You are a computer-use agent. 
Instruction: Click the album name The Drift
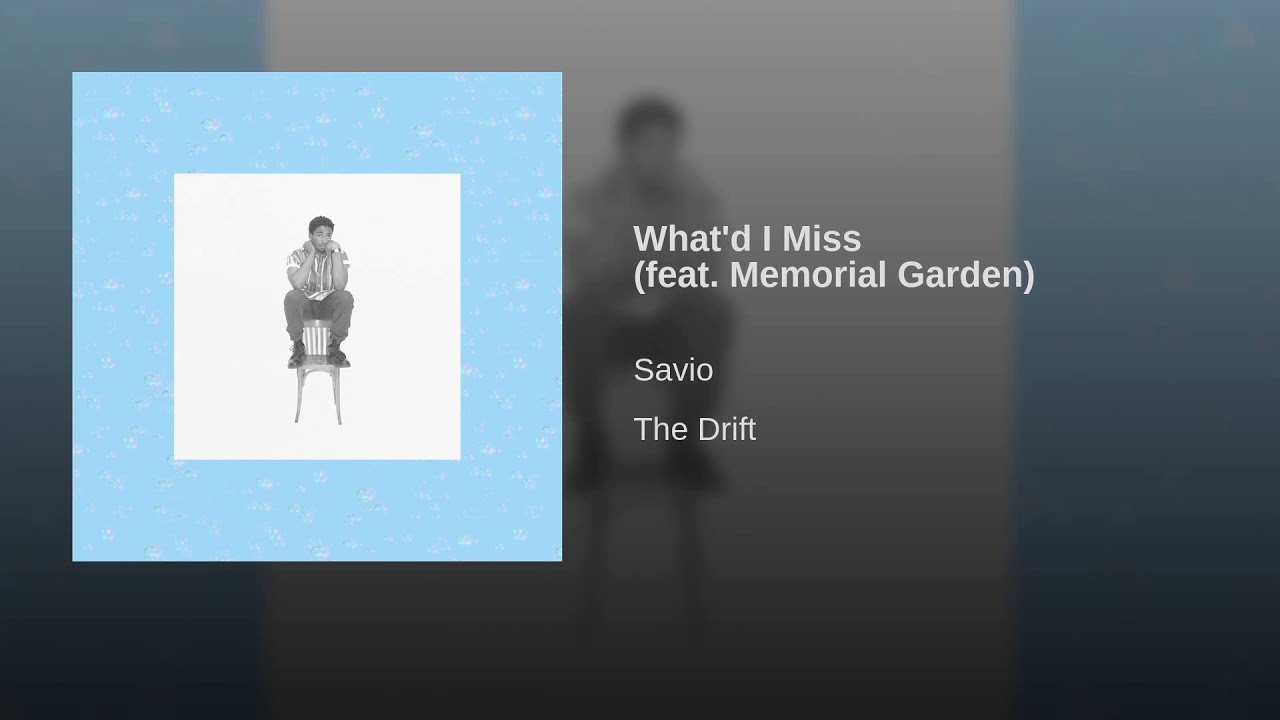(695, 429)
